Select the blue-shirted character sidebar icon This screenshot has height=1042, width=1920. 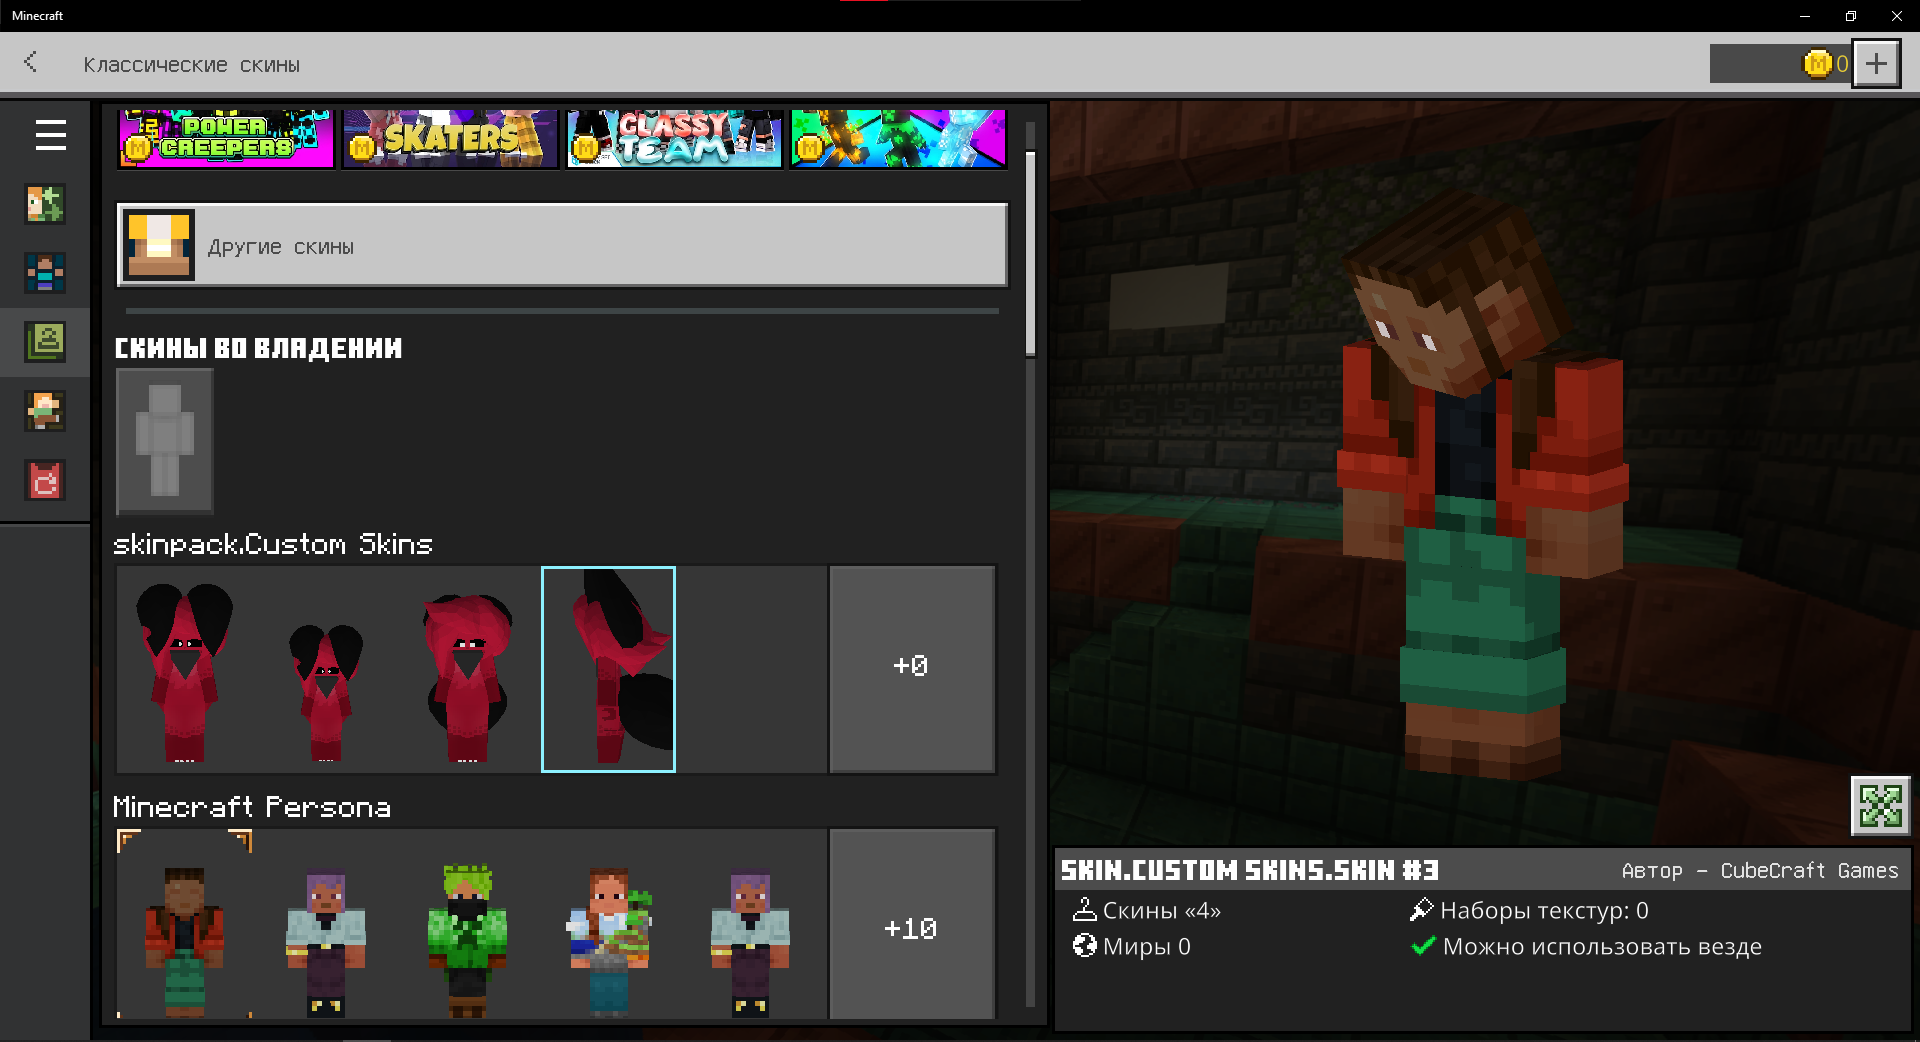pyautogui.click(x=45, y=273)
